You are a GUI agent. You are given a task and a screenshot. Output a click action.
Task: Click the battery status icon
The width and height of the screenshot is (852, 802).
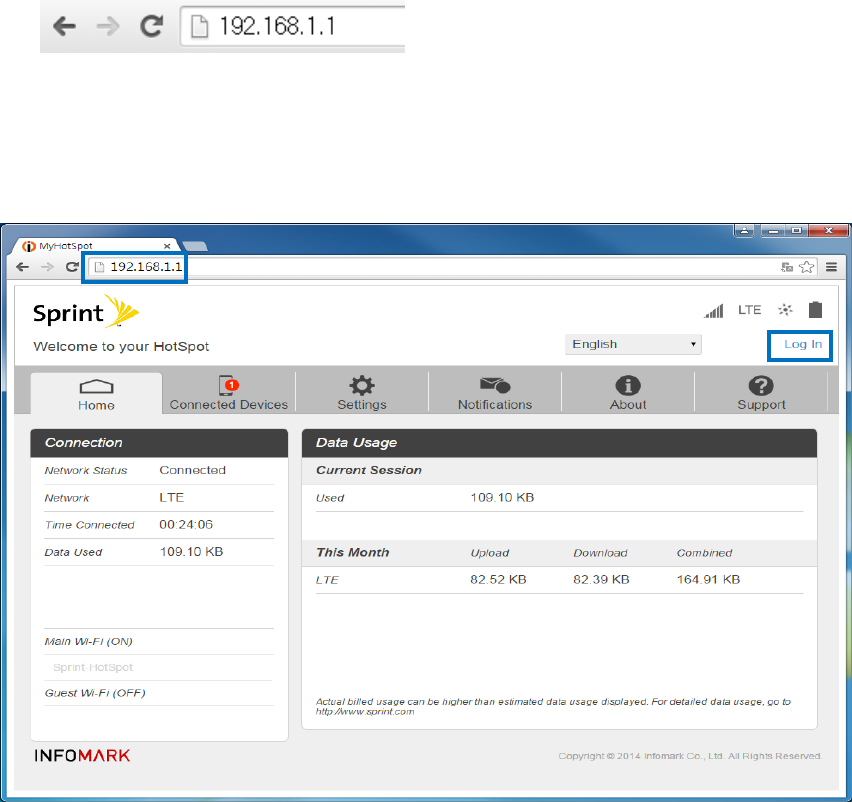[x=815, y=310]
